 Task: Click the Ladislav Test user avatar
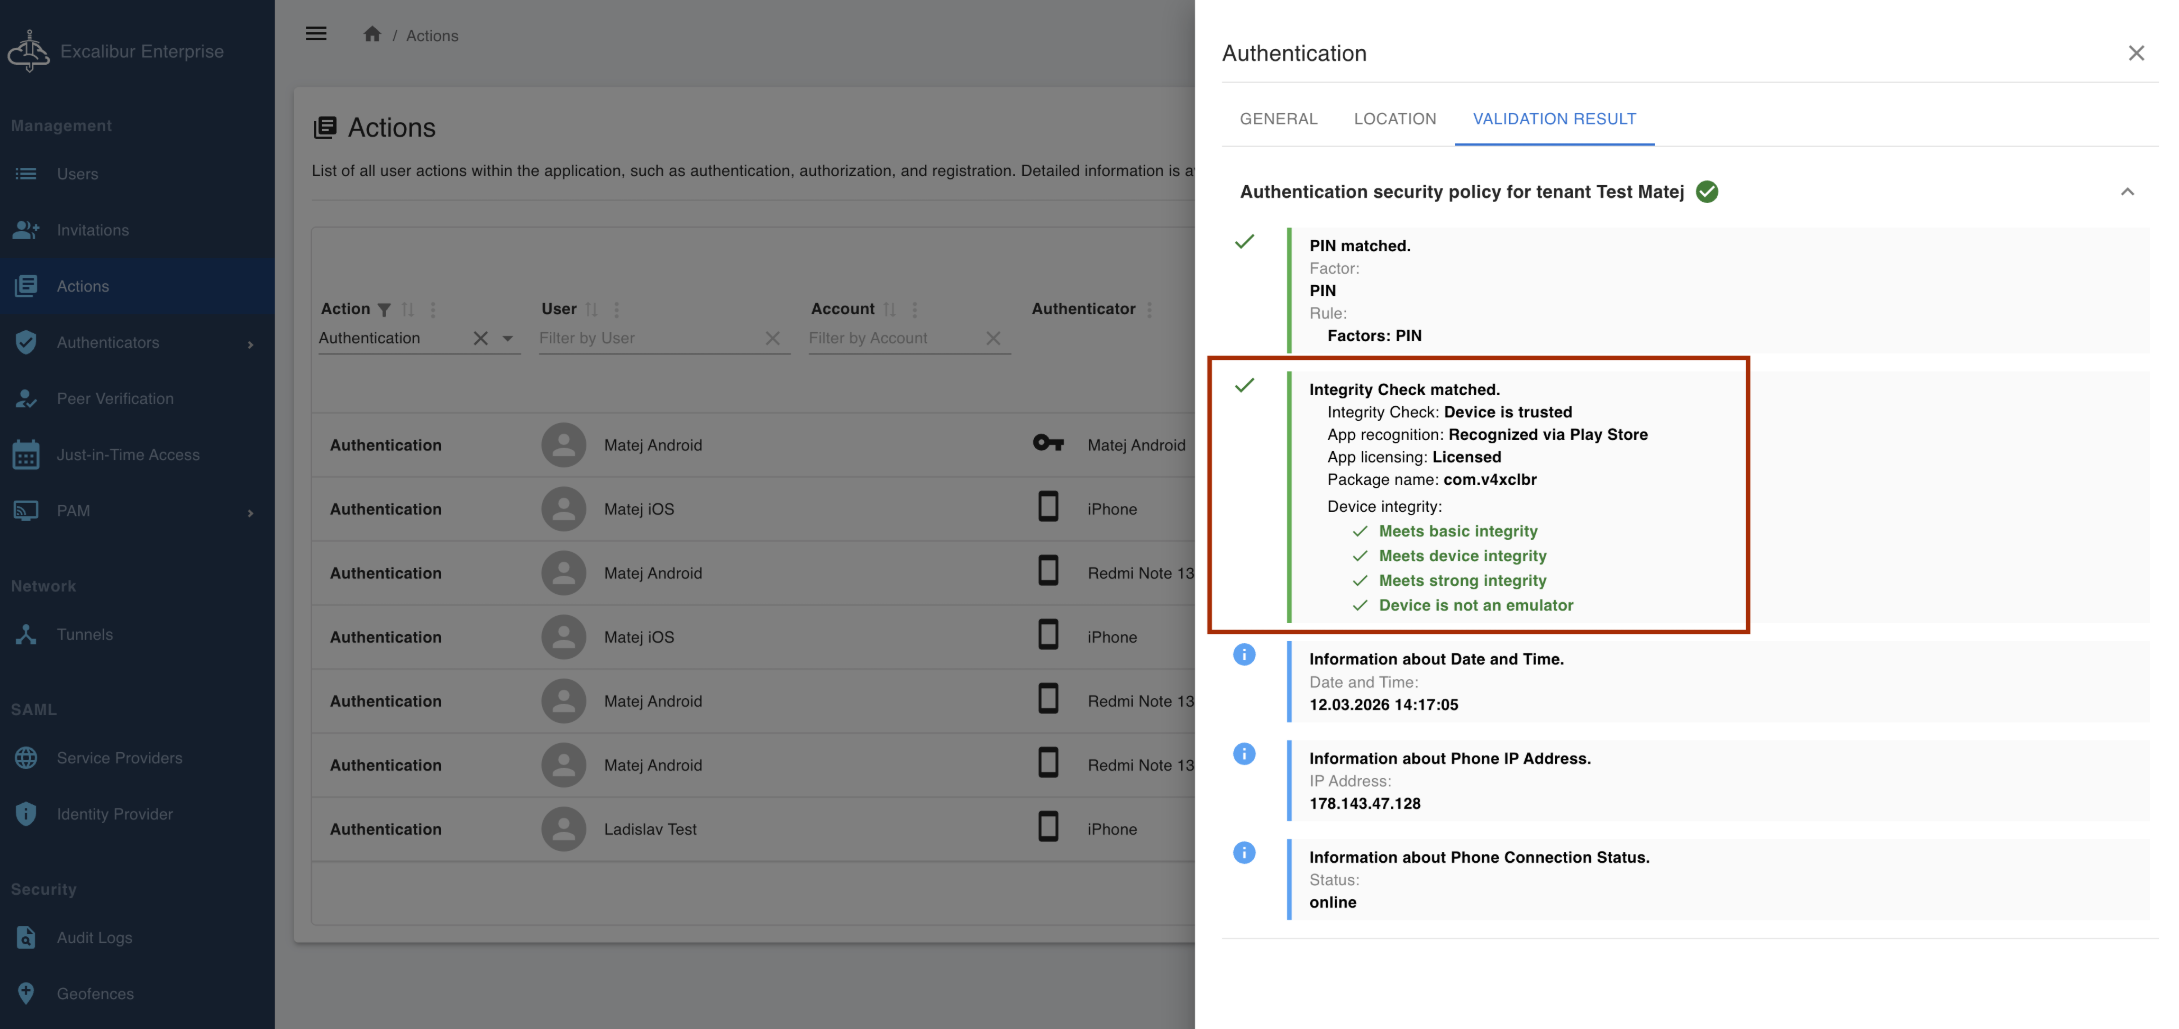[x=563, y=829]
